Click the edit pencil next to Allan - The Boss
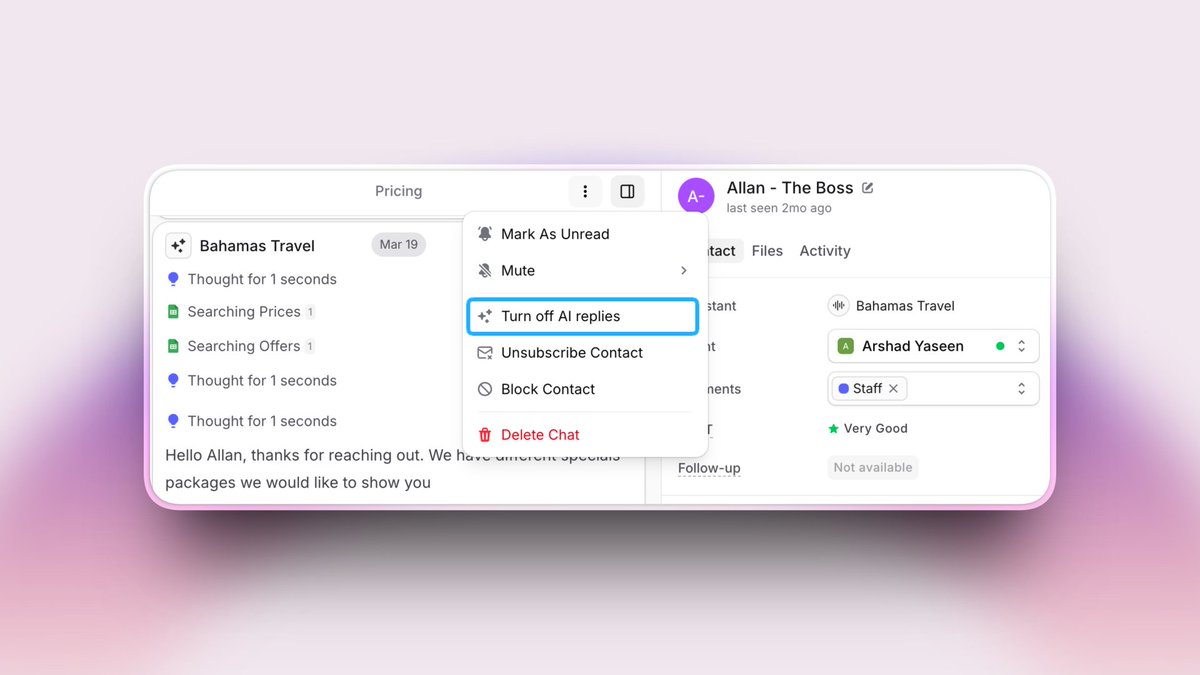This screenshot has width=1200, height=675. (x=868, y=187)
